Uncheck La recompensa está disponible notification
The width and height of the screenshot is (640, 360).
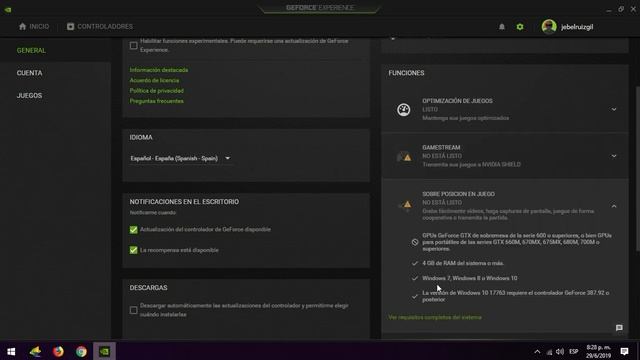pos(133,250)
